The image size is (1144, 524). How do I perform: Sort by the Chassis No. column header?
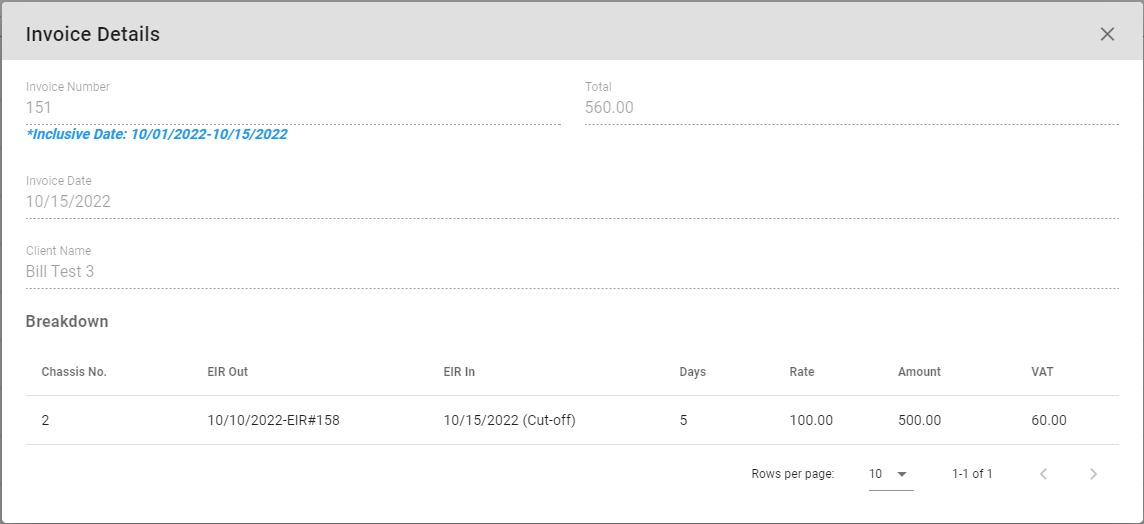pyautogui.click(x=74, y=372)
